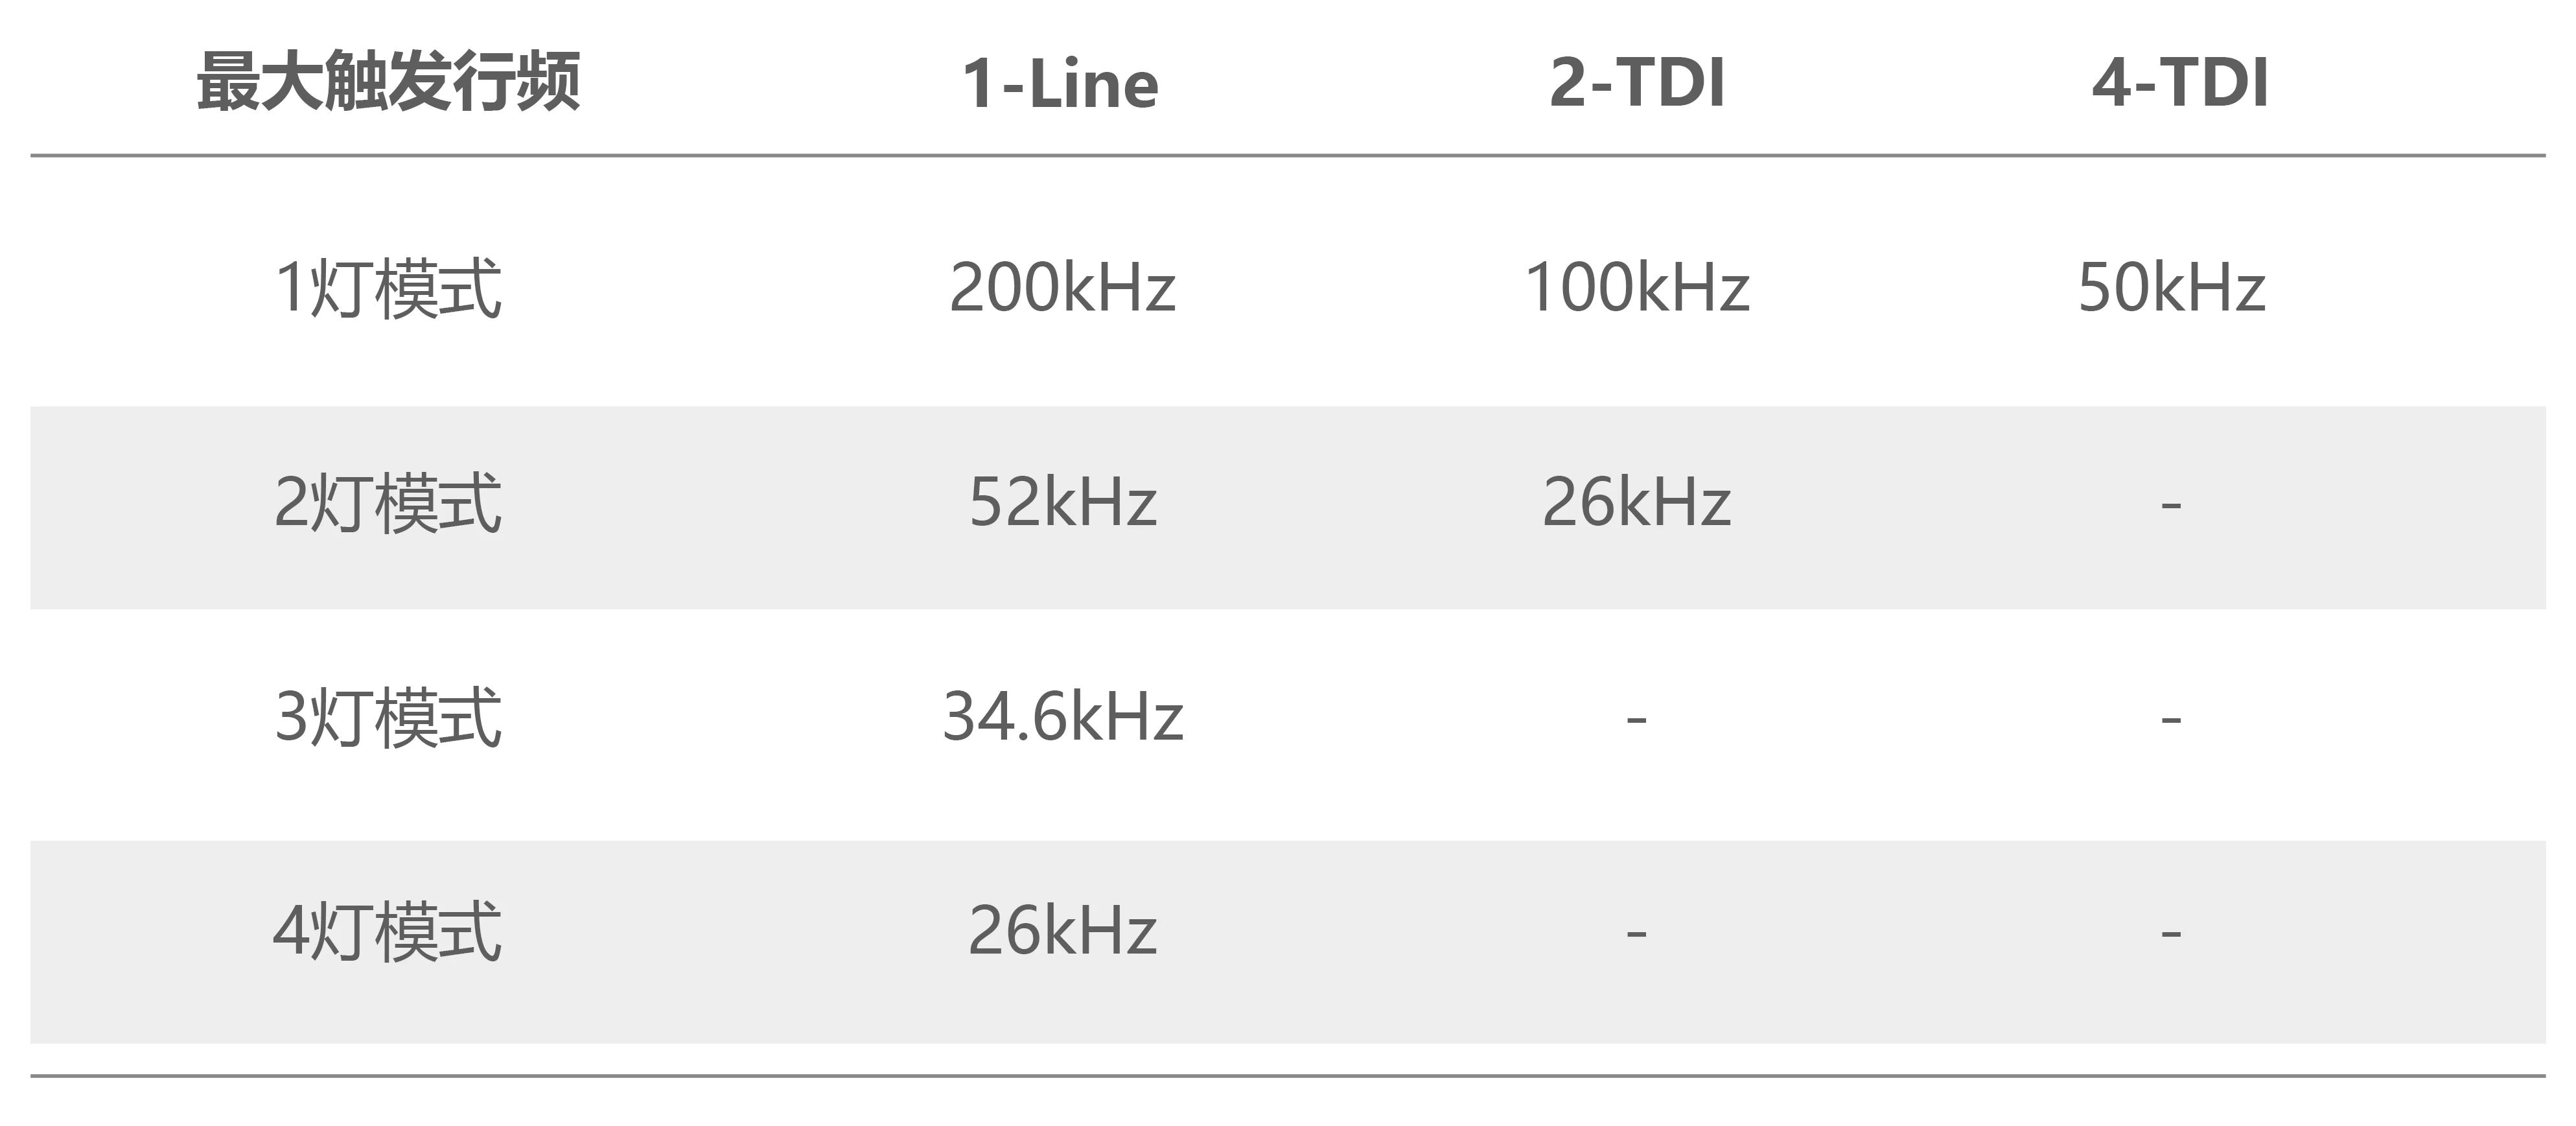
Task: Select the 50kHz cell
Action: pos(2172,287)
